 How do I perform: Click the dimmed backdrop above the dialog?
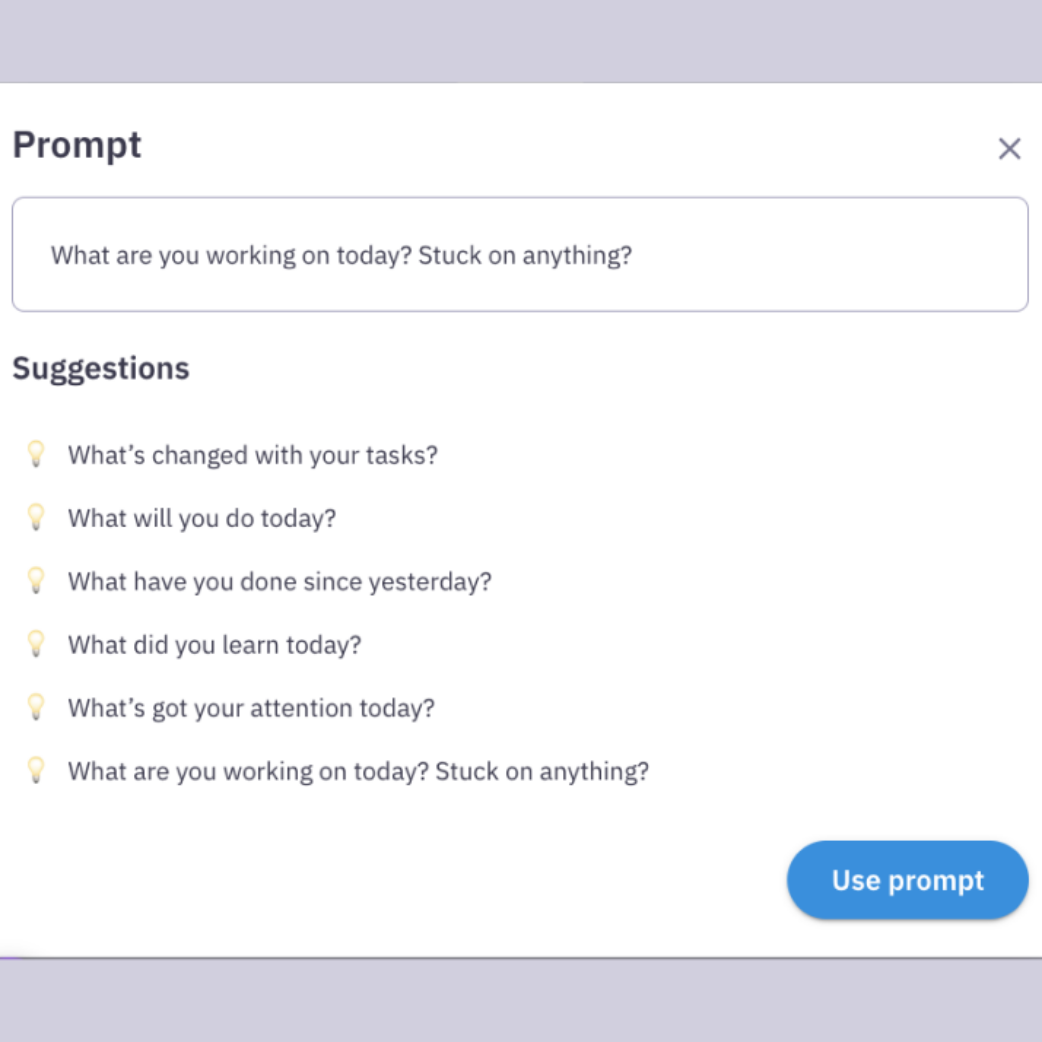[x=520, y=40]
